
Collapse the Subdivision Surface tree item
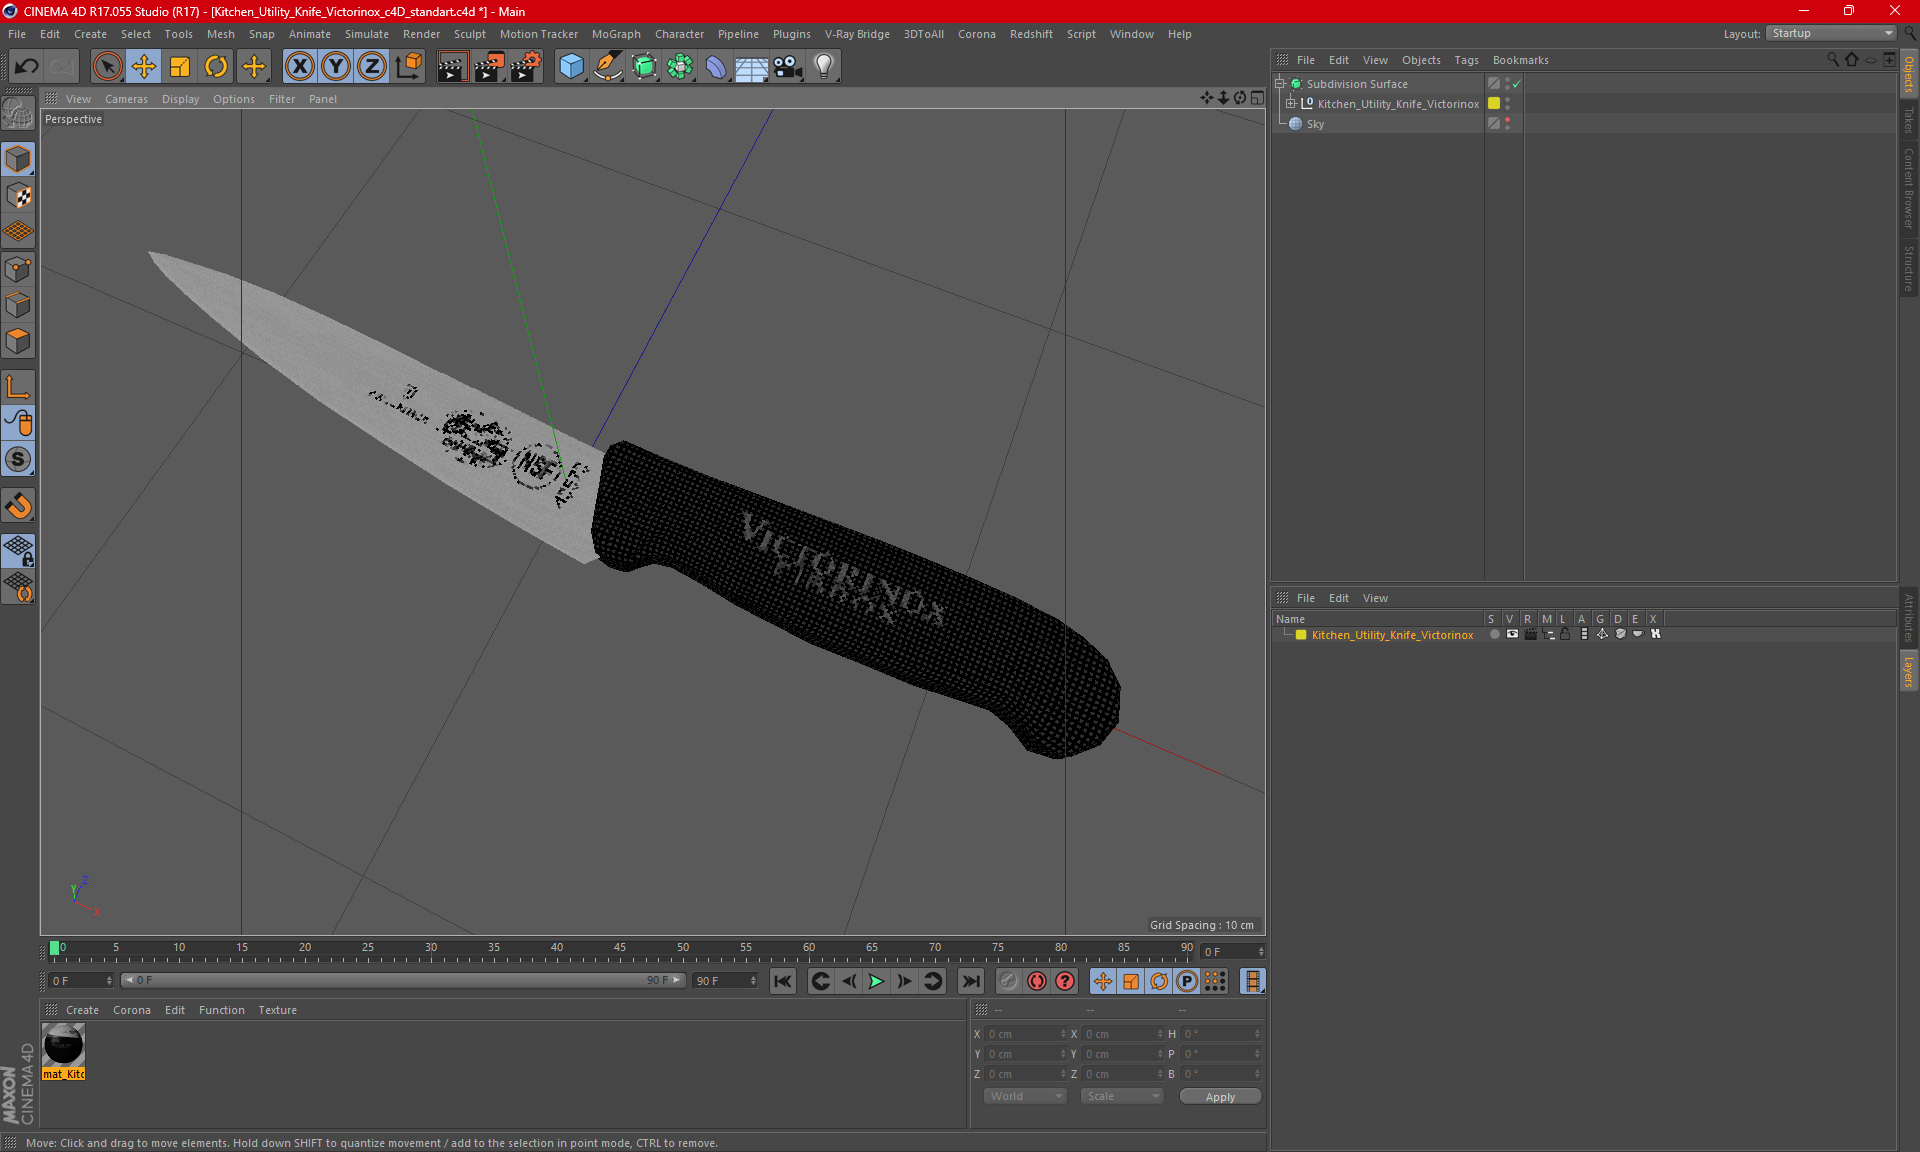(x=1279, y=84)
